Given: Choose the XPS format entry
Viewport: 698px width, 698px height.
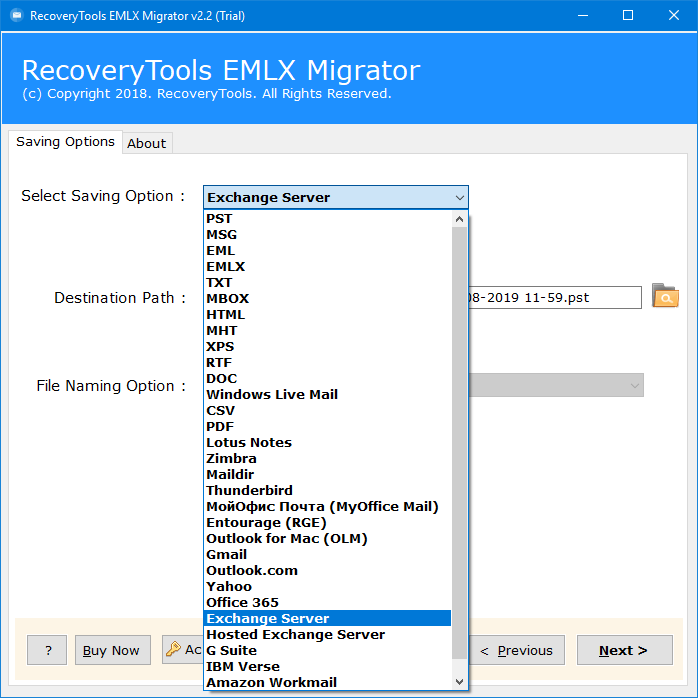Looking at the screenshot, I should 327,347.
